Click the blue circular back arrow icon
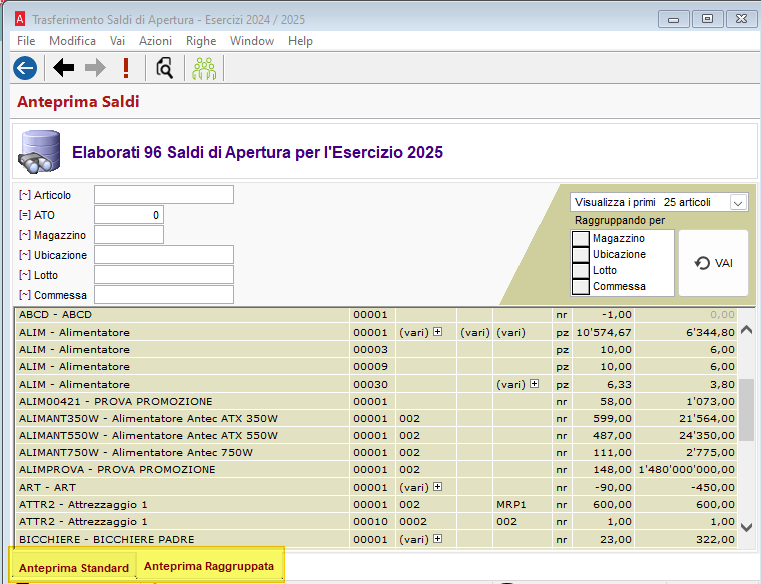The image size is (761, 584). [25, 68]
